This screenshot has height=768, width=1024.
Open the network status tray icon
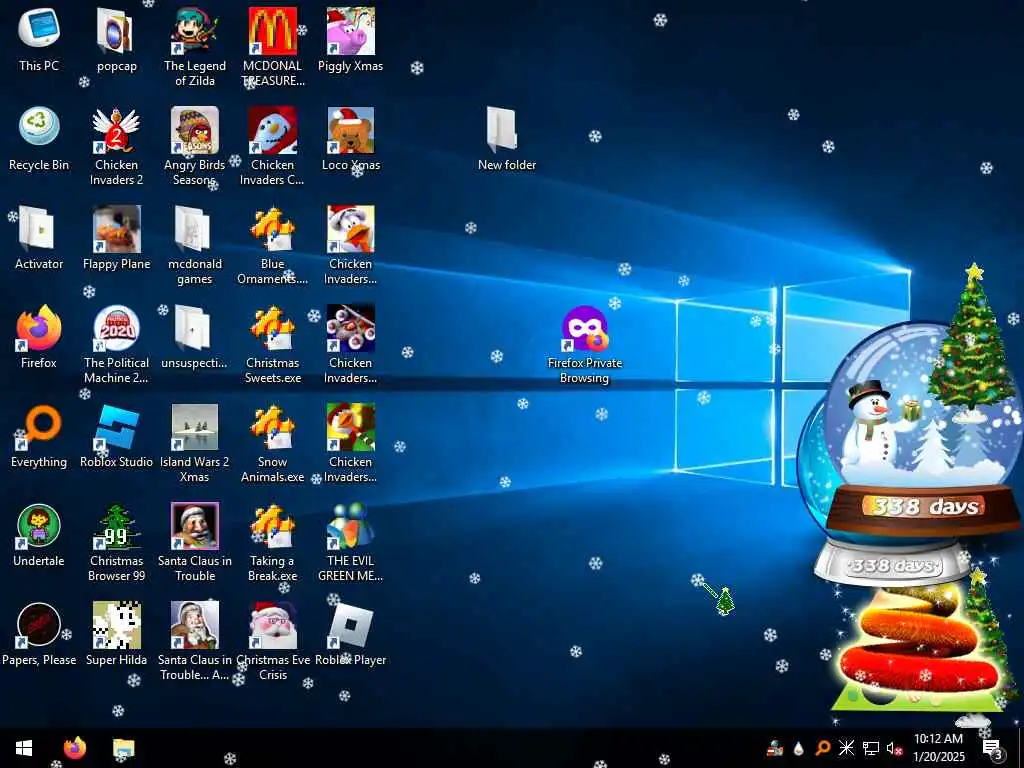tap(871, 748)
